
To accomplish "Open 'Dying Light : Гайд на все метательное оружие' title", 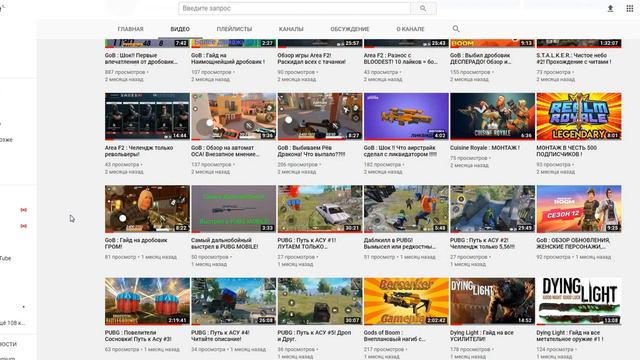I will click(570, 336).
